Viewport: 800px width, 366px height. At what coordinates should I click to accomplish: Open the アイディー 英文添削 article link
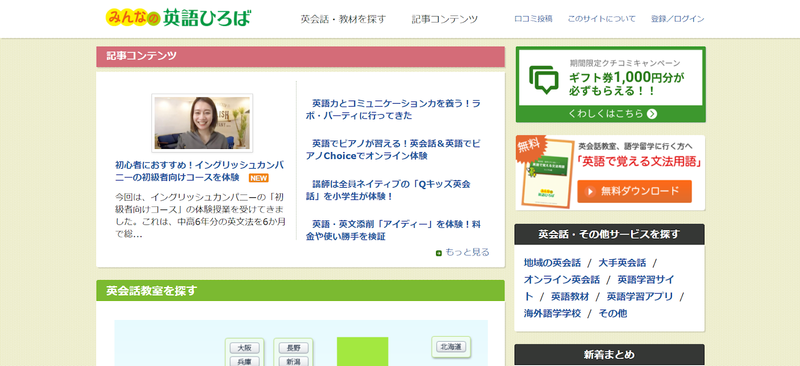393,230
